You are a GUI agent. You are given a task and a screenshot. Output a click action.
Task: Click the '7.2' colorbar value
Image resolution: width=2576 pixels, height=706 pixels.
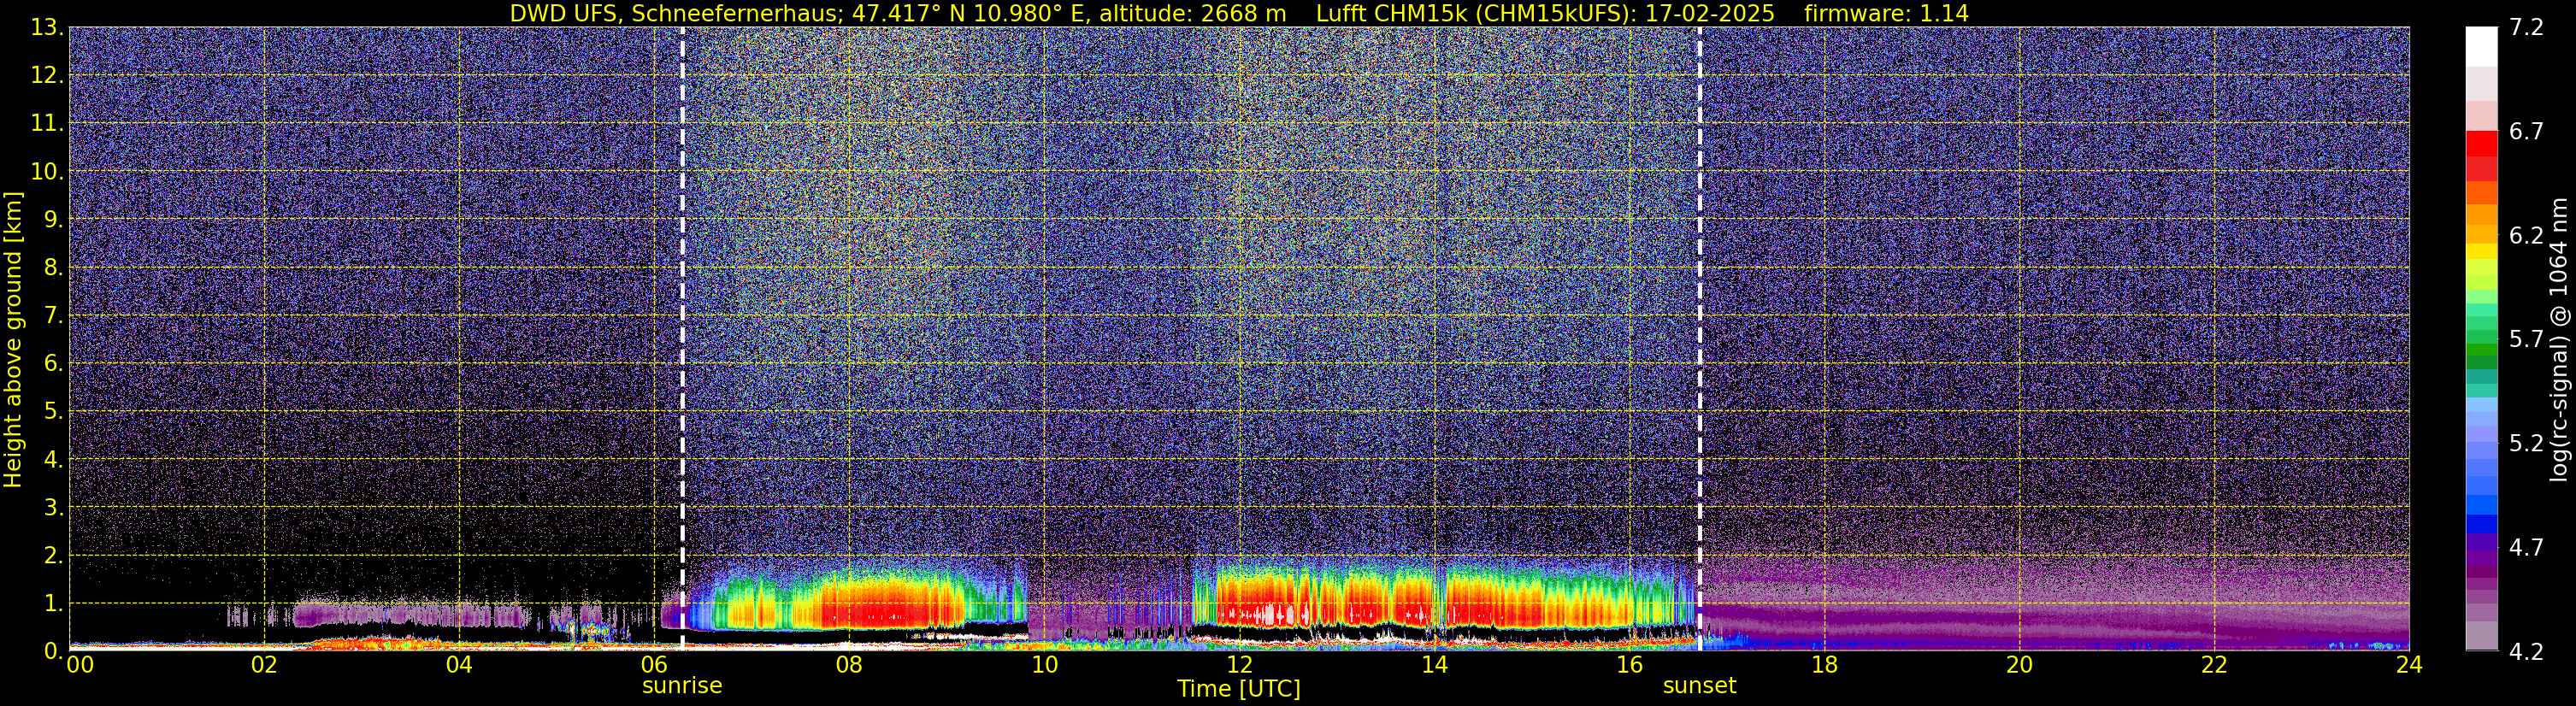2526,28
